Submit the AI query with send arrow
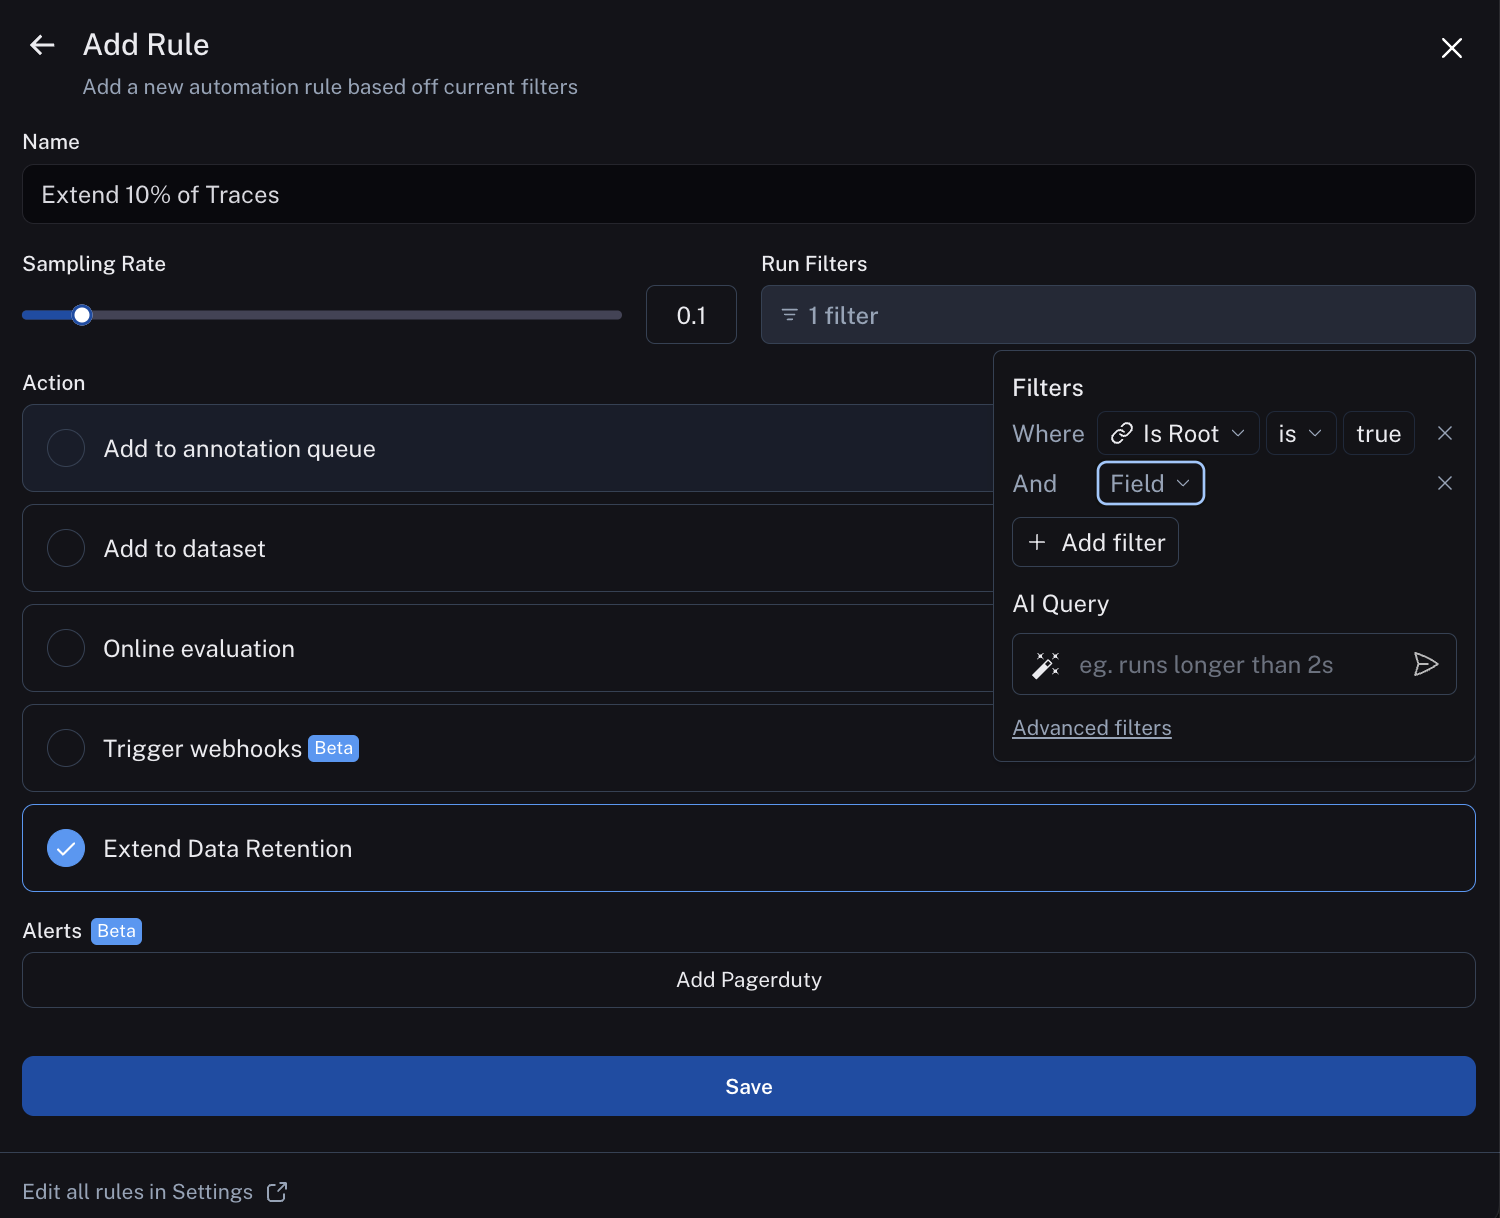 1425,664
